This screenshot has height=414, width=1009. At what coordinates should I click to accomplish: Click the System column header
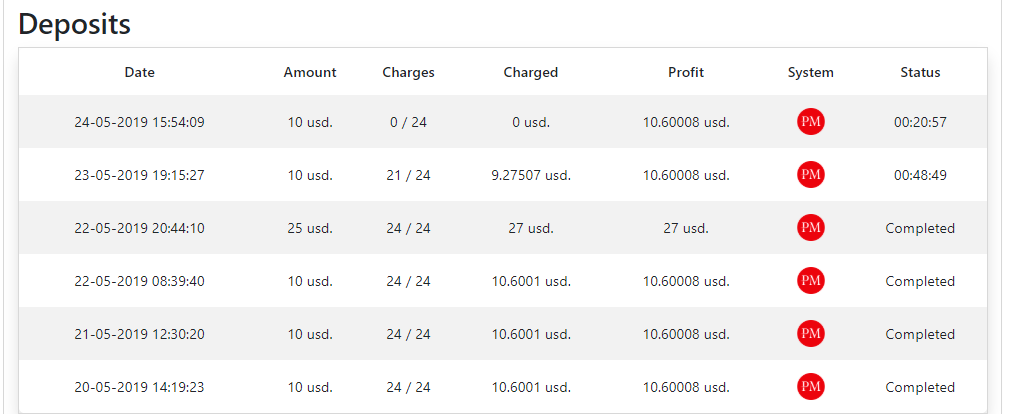(x=811, y=72)
